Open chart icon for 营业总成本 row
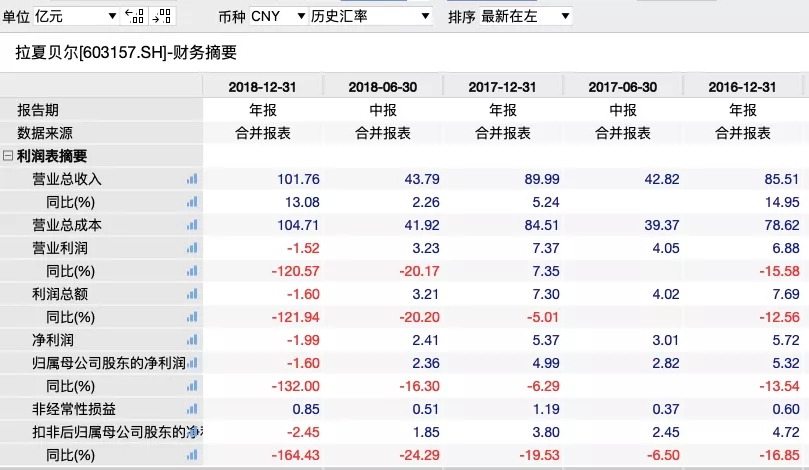Screen dimensions: 809x470 [x=192, y=225]
